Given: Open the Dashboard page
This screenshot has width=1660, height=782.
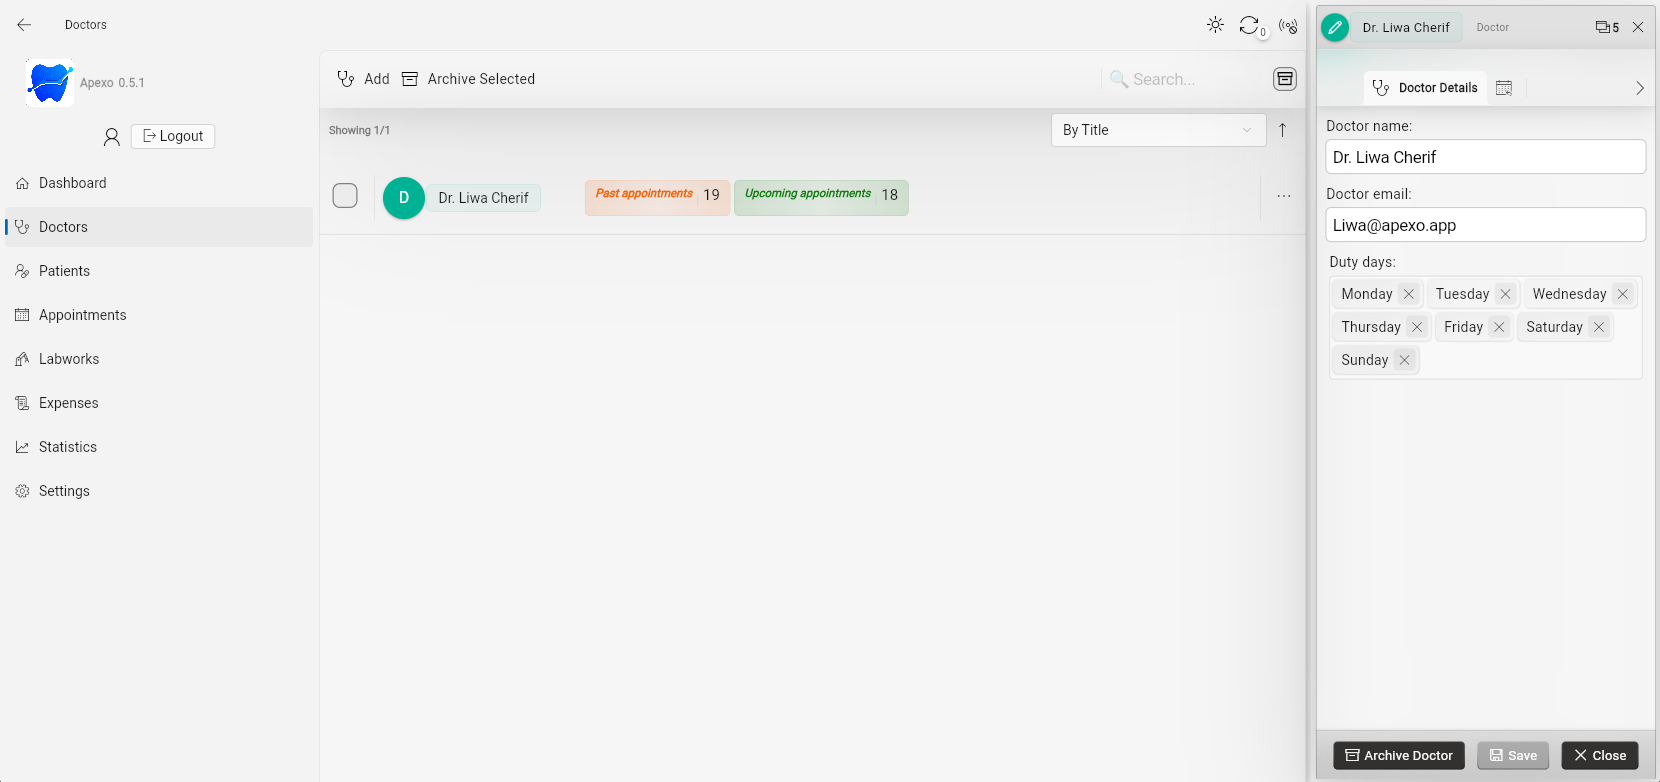Looking at the screenshot, I should tap(159, 183).
